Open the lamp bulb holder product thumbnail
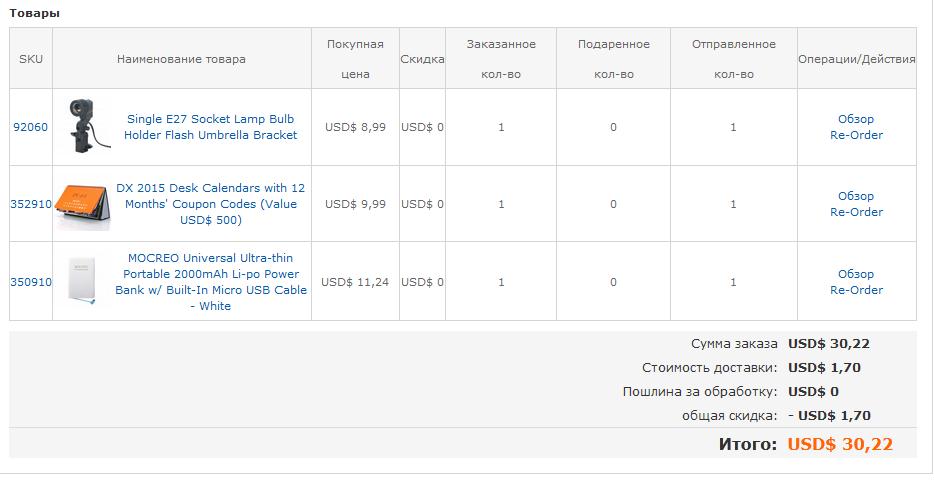Viewport: 934px width, 484px height. pos(89,126)
